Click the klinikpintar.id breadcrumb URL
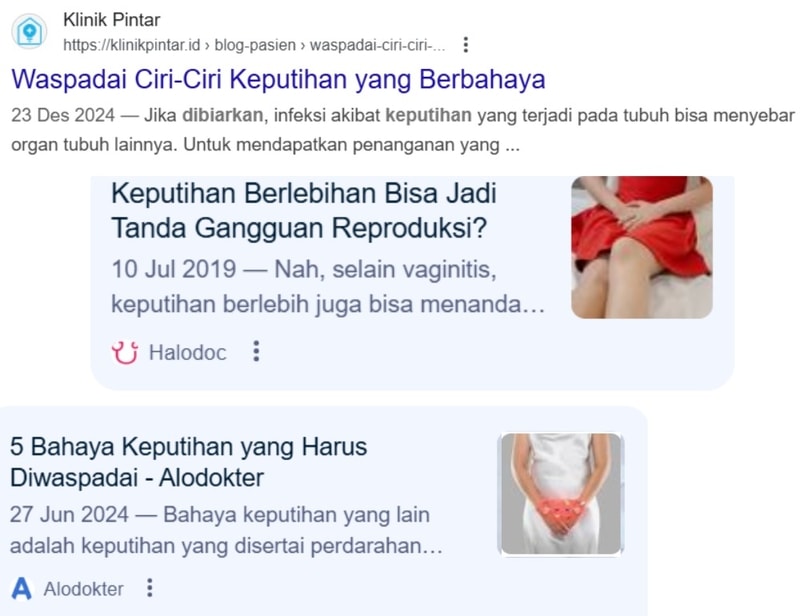 [x=132, y=45]
